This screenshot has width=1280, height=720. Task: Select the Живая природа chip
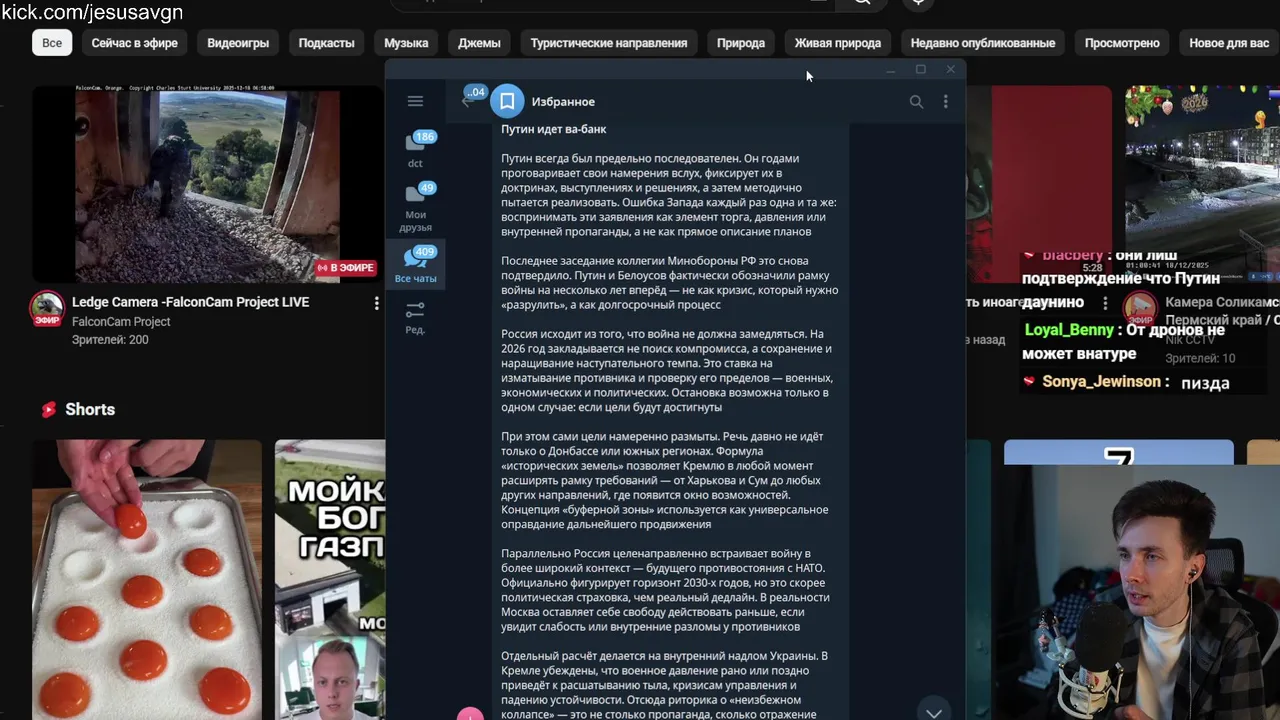[838, 43]
